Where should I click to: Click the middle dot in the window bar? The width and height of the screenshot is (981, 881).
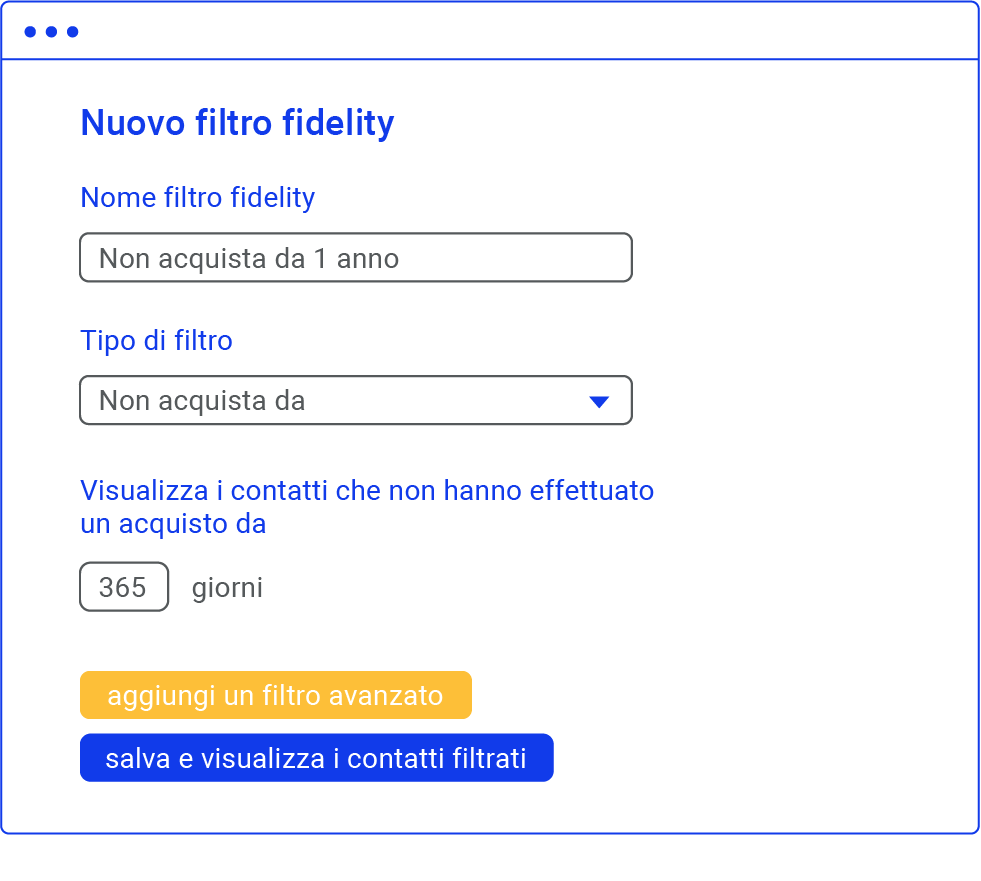point(51,31)
